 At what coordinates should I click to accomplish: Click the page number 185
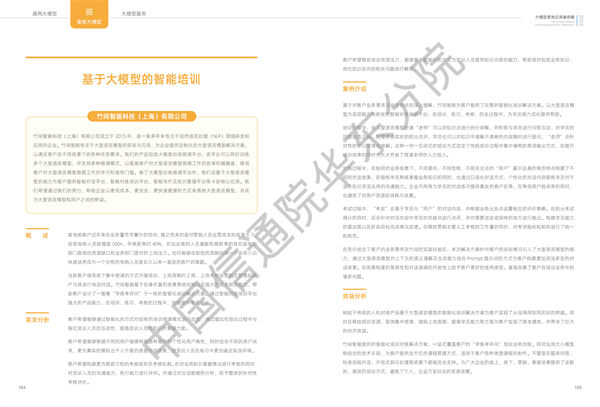coord(578,387)
